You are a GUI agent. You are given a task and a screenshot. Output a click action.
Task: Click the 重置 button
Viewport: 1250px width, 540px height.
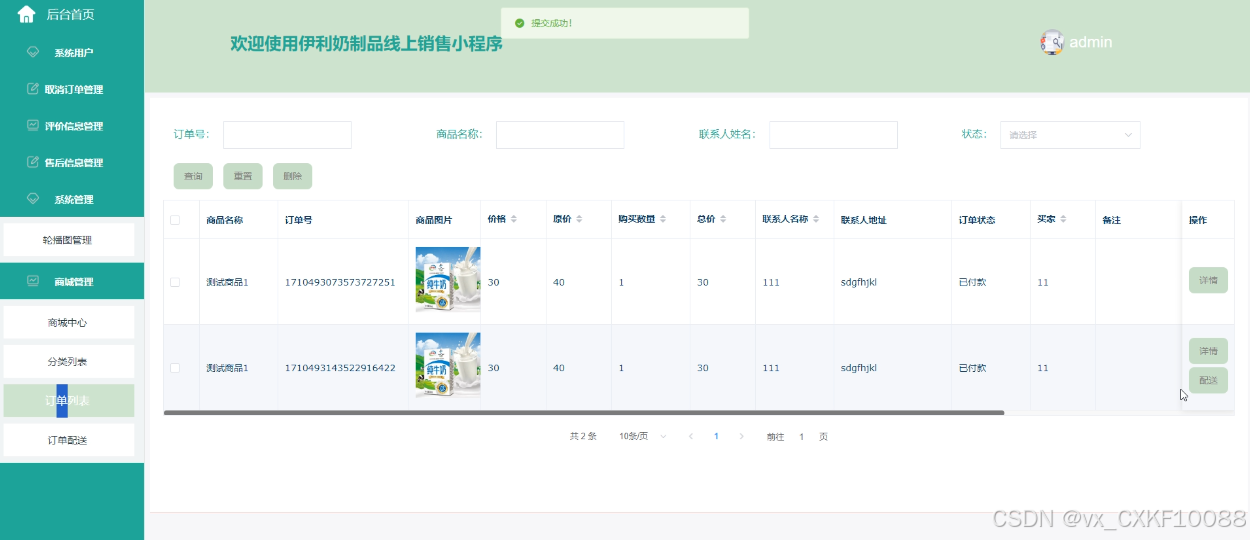coord(243,176)
